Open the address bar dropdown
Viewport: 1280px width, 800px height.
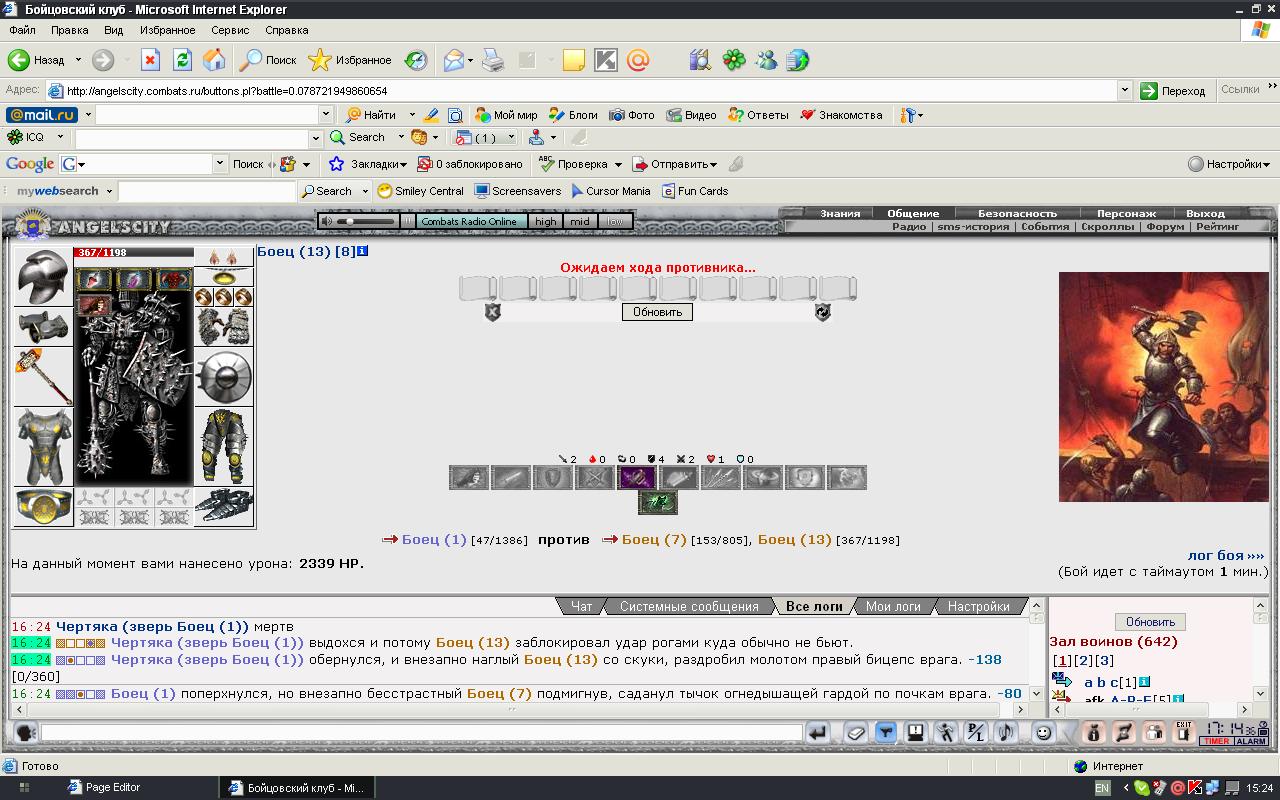point(1124,90)
